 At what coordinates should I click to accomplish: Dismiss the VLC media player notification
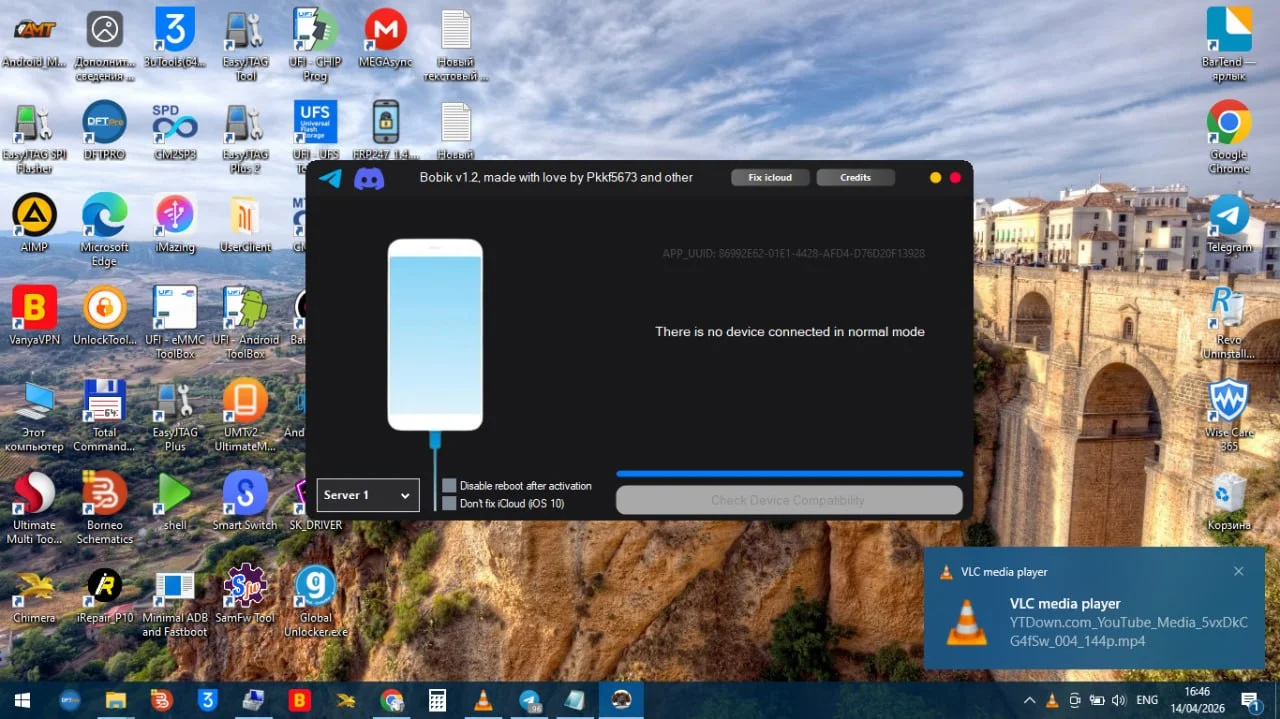(1238, 571)
